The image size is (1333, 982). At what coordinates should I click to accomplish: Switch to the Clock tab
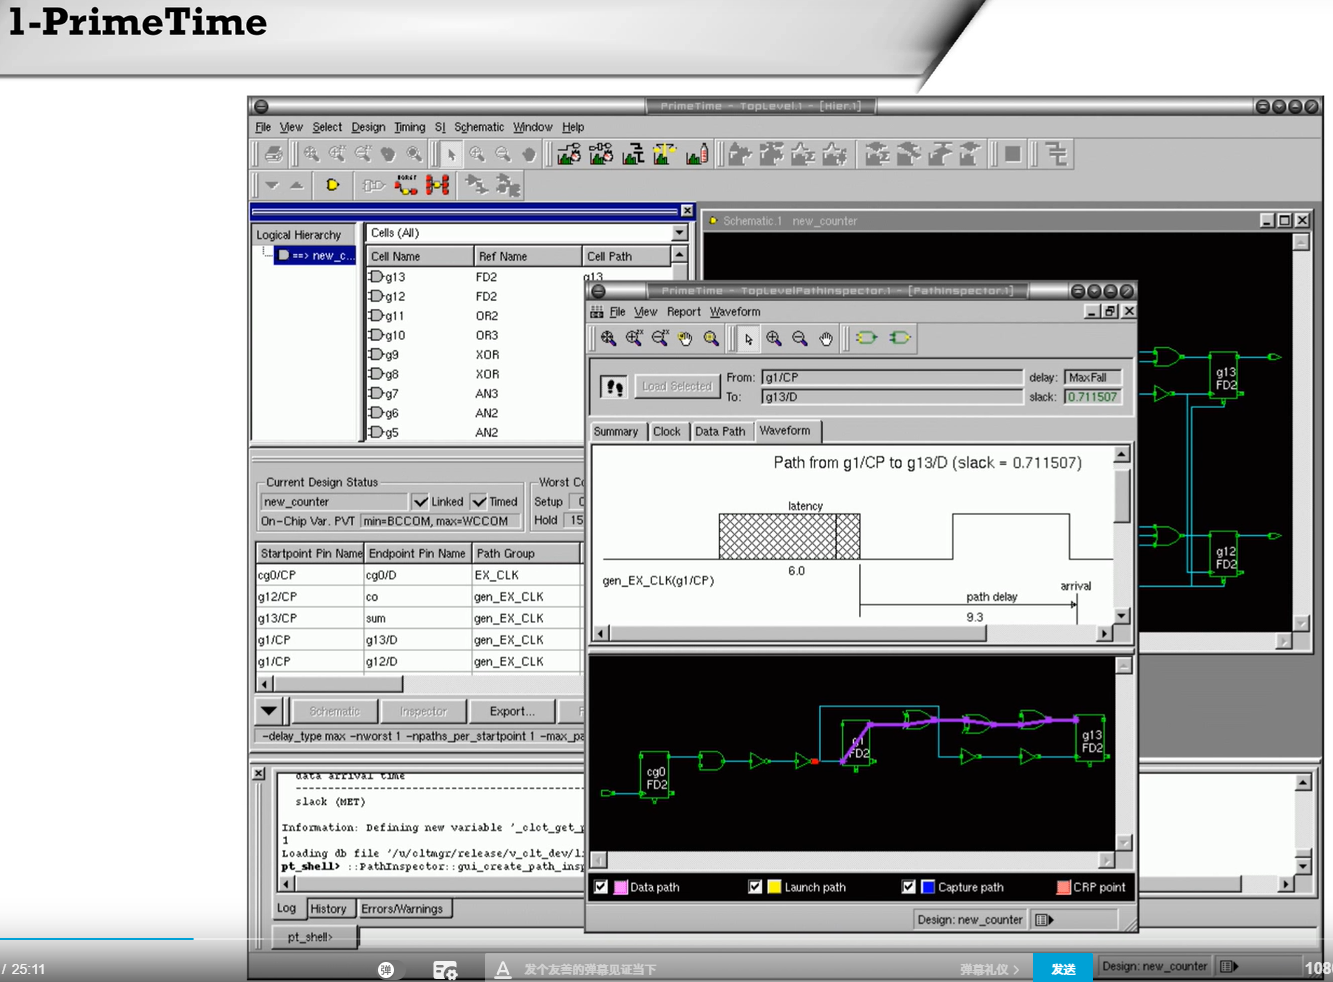[667, 432]
